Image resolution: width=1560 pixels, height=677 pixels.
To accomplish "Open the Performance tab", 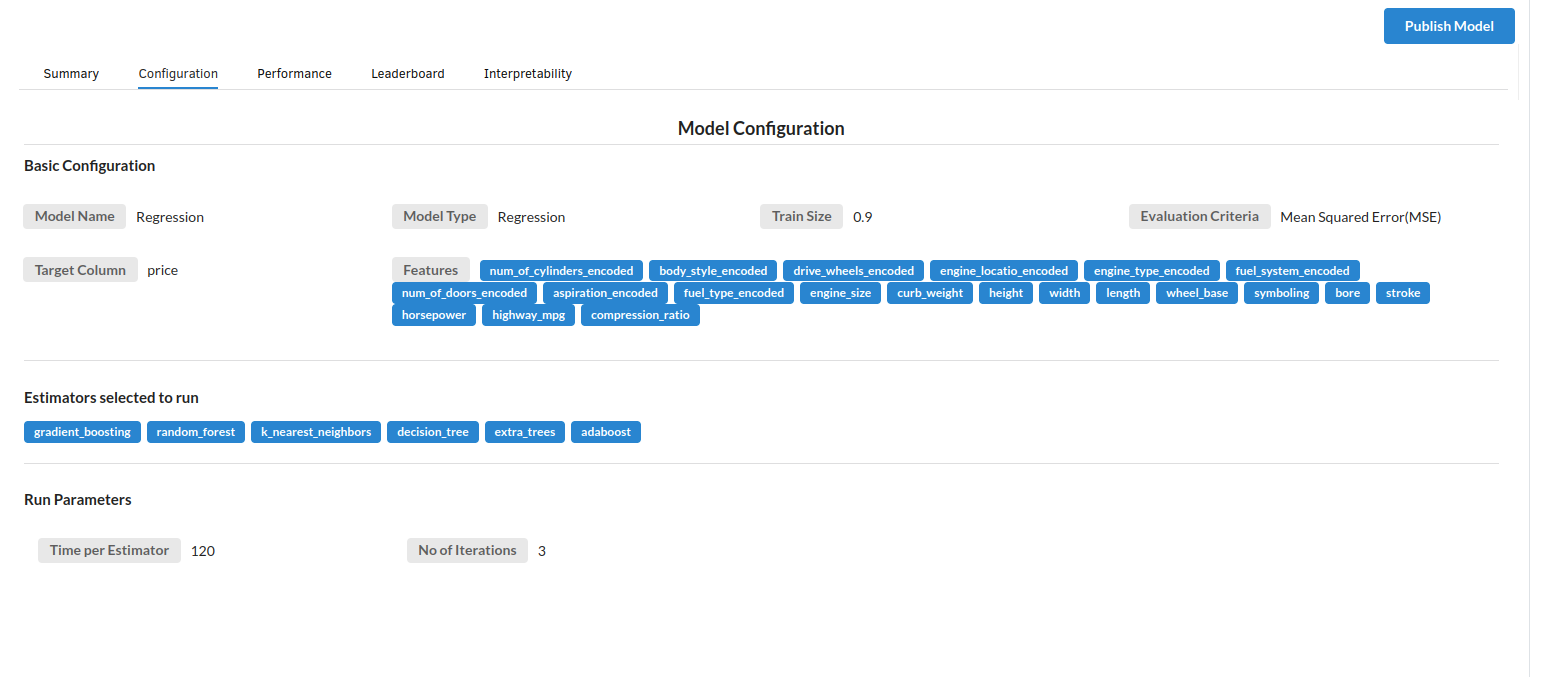I will point(294,74).
